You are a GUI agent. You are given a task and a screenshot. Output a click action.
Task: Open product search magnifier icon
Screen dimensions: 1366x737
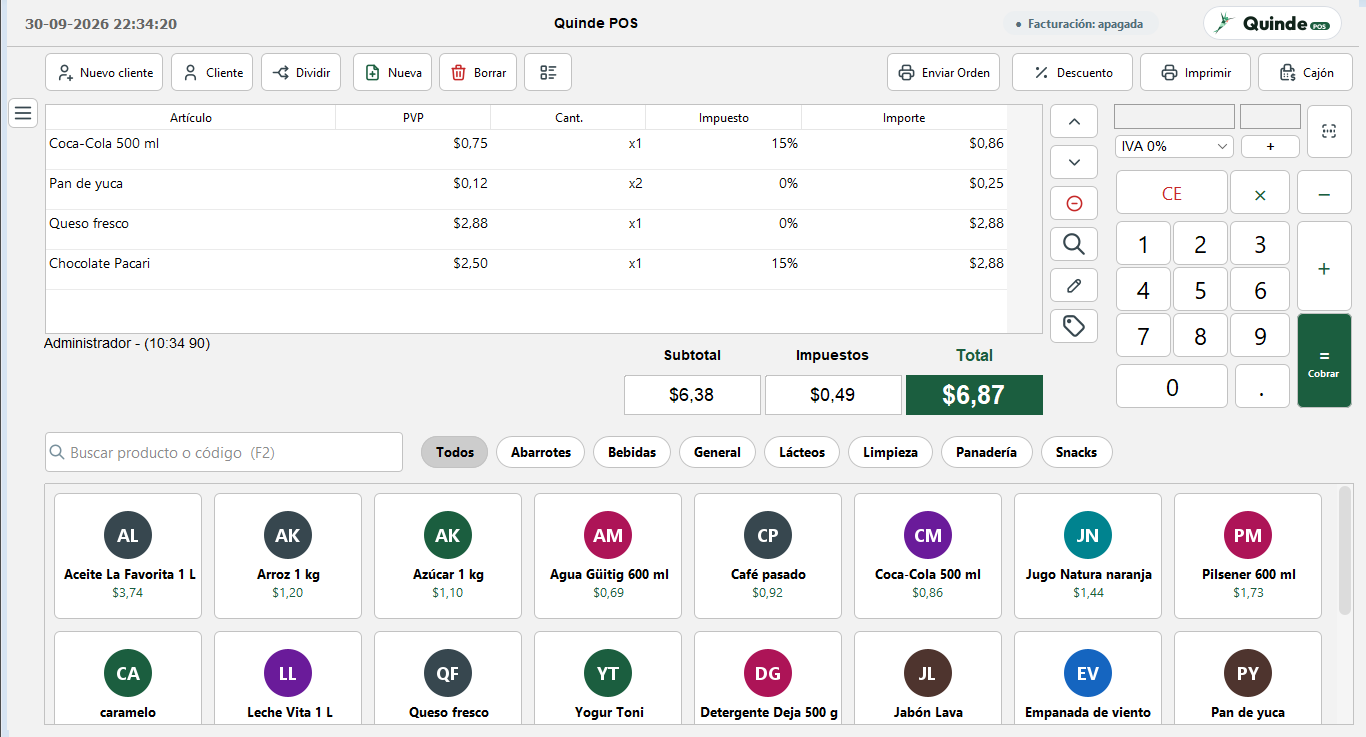(1074, 244)
